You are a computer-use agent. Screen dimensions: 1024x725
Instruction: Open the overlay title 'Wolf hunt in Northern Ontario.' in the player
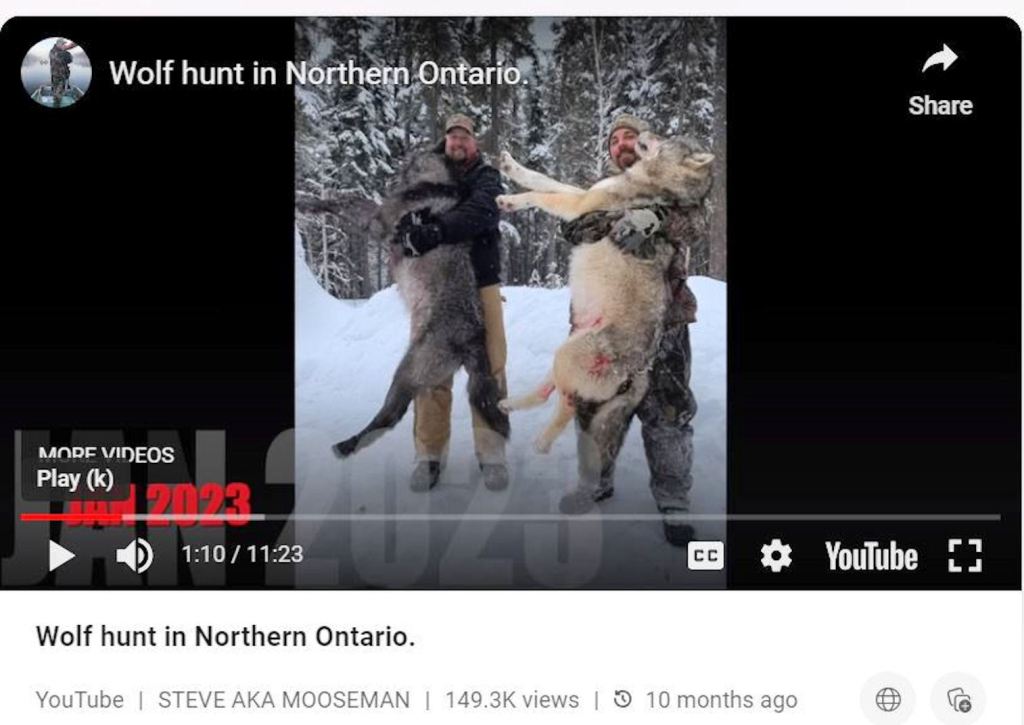[319, 72]
